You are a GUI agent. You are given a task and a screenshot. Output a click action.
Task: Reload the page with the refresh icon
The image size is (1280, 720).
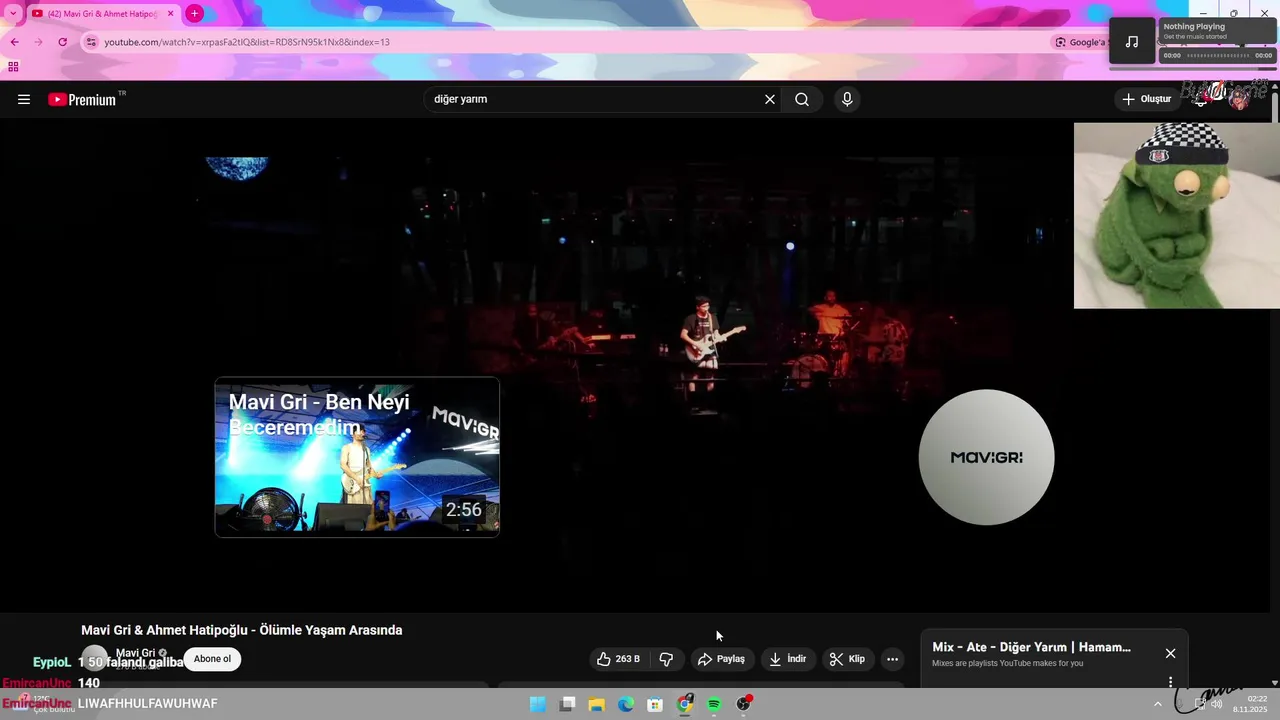(62, 42)
